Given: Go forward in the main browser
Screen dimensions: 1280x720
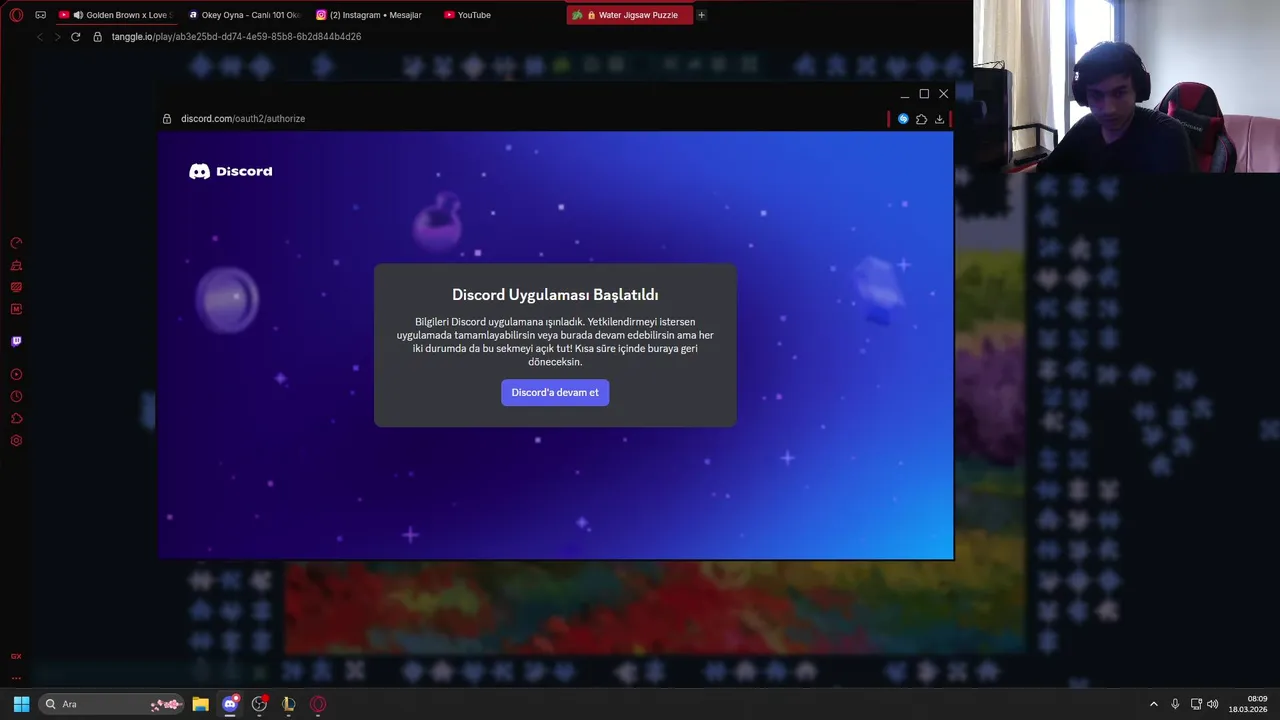Looking at the screenshot, I should (x=57, y=37).
